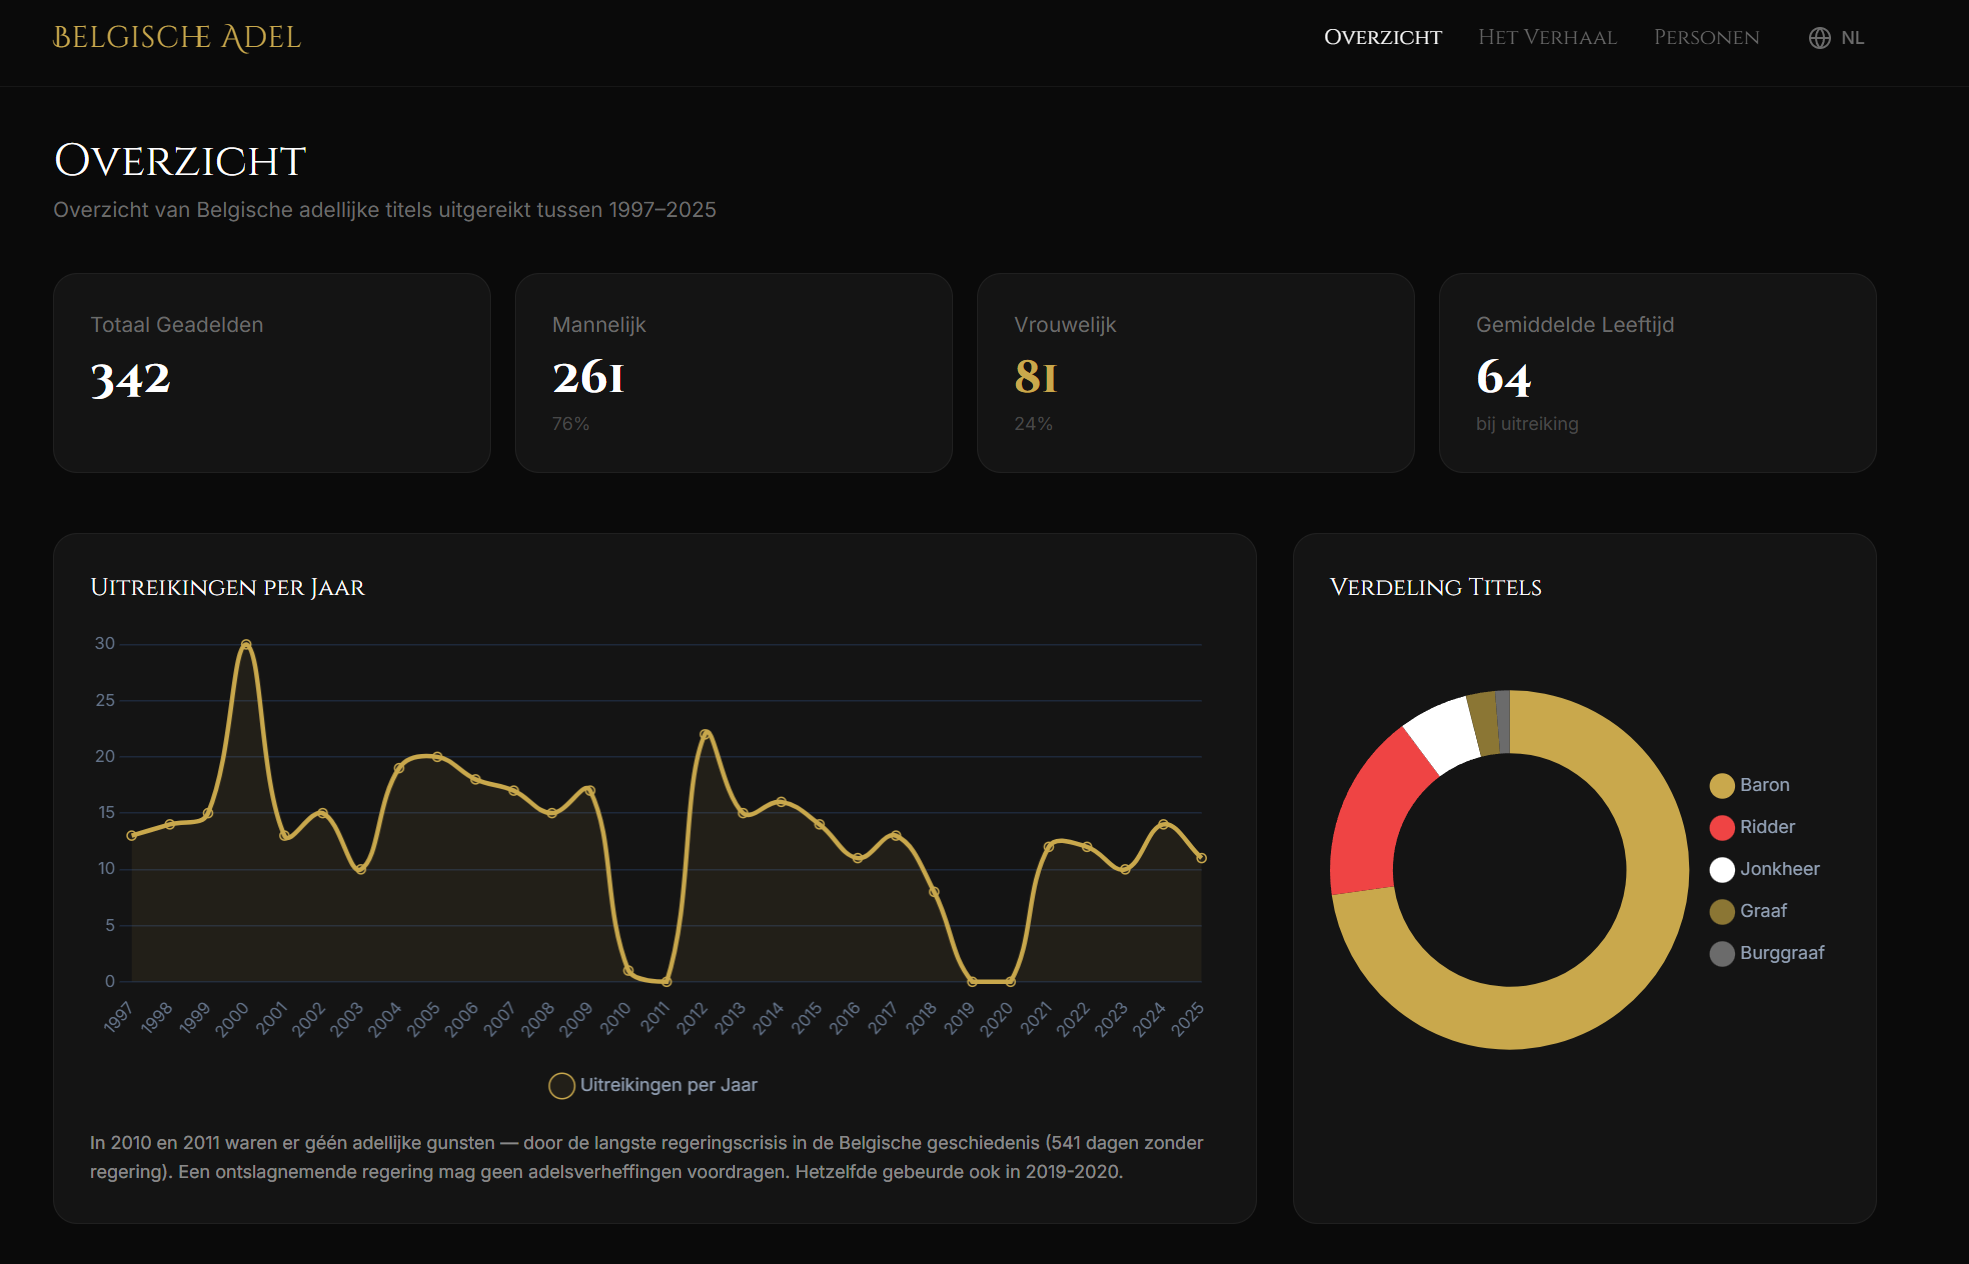Click the Burggraaf grey legend dot
1969x1264 pixels.
(x=1721, y=954)
